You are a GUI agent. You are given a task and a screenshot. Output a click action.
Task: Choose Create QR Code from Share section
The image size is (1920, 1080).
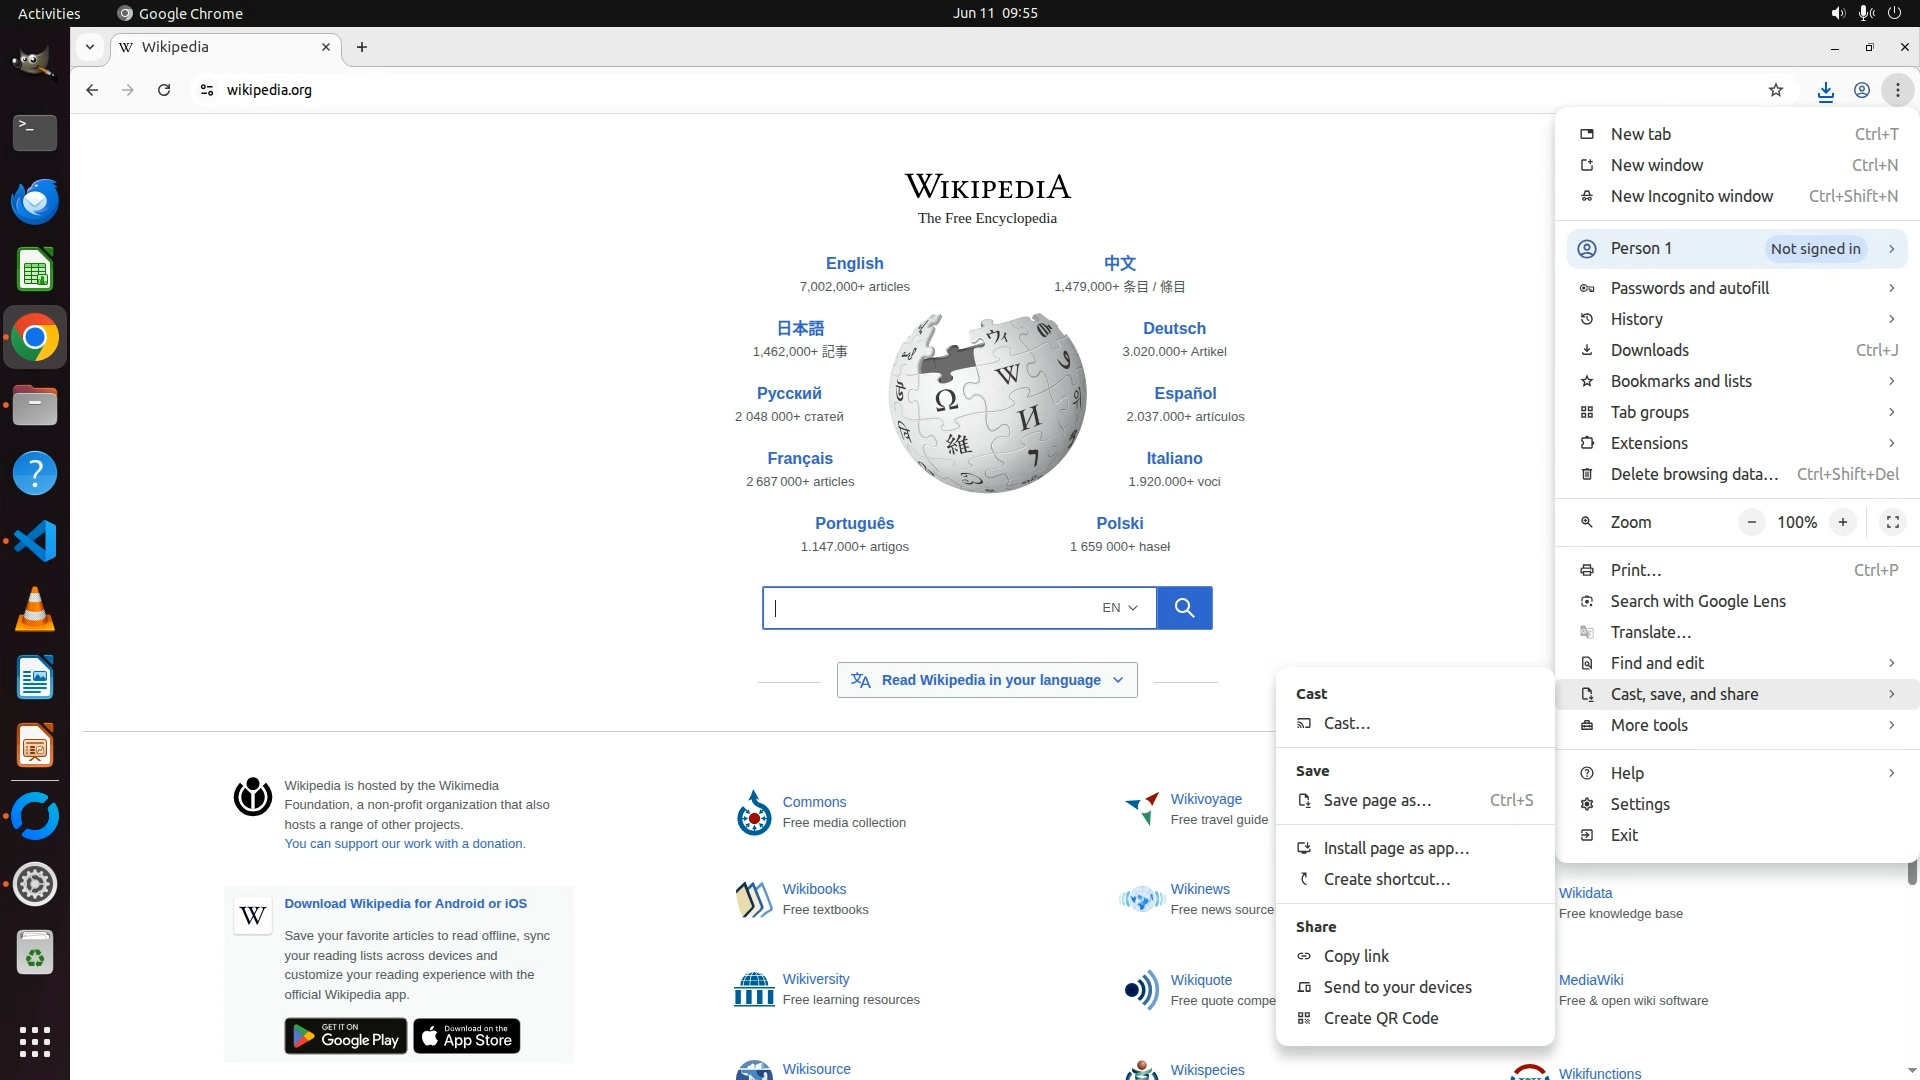[x=1380, y=1018]
